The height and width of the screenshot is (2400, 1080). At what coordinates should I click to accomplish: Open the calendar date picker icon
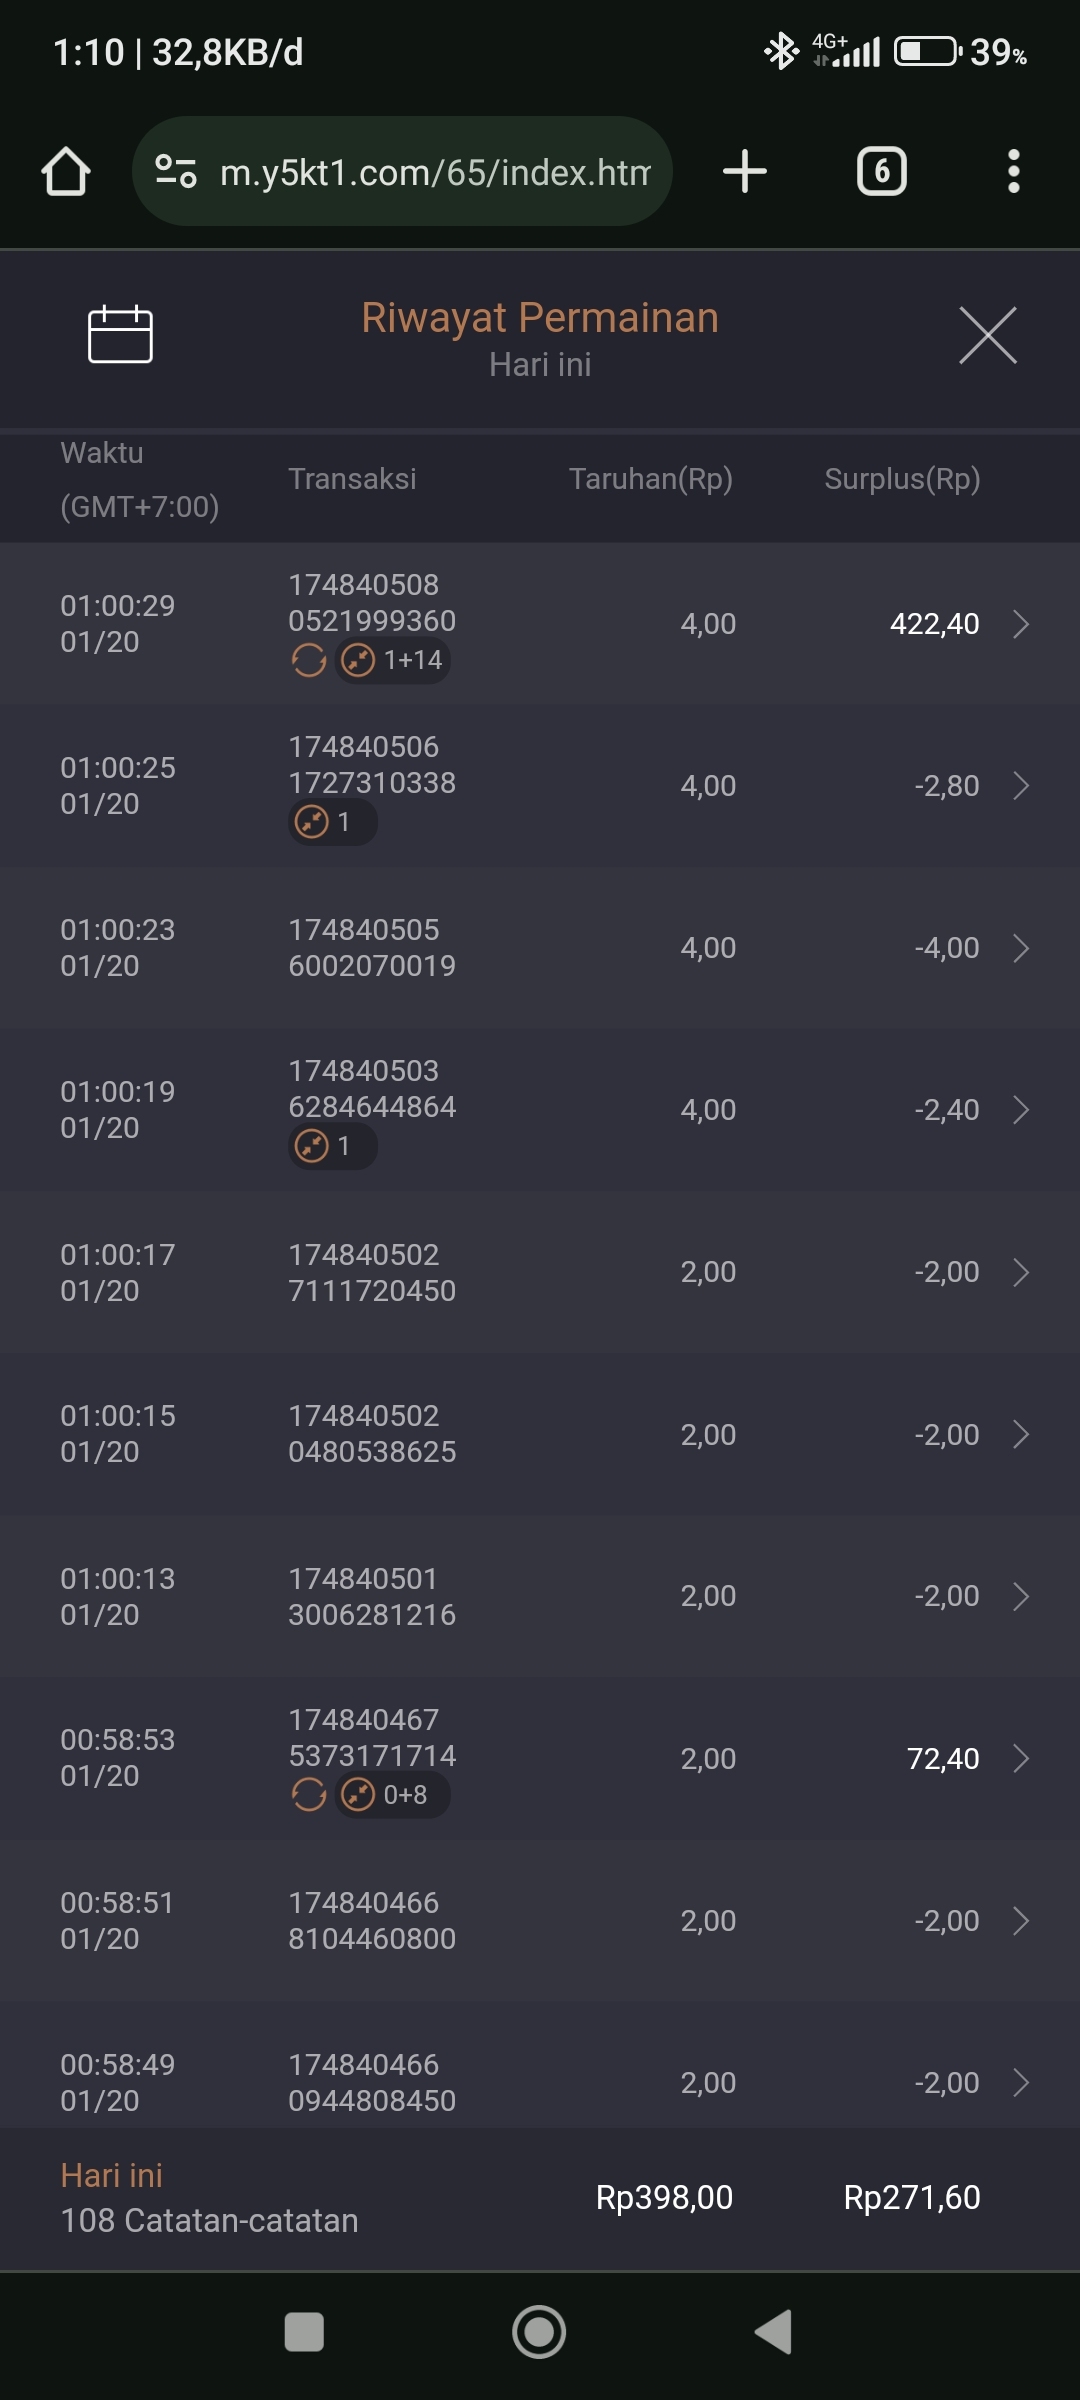click(x=120, y=334)
